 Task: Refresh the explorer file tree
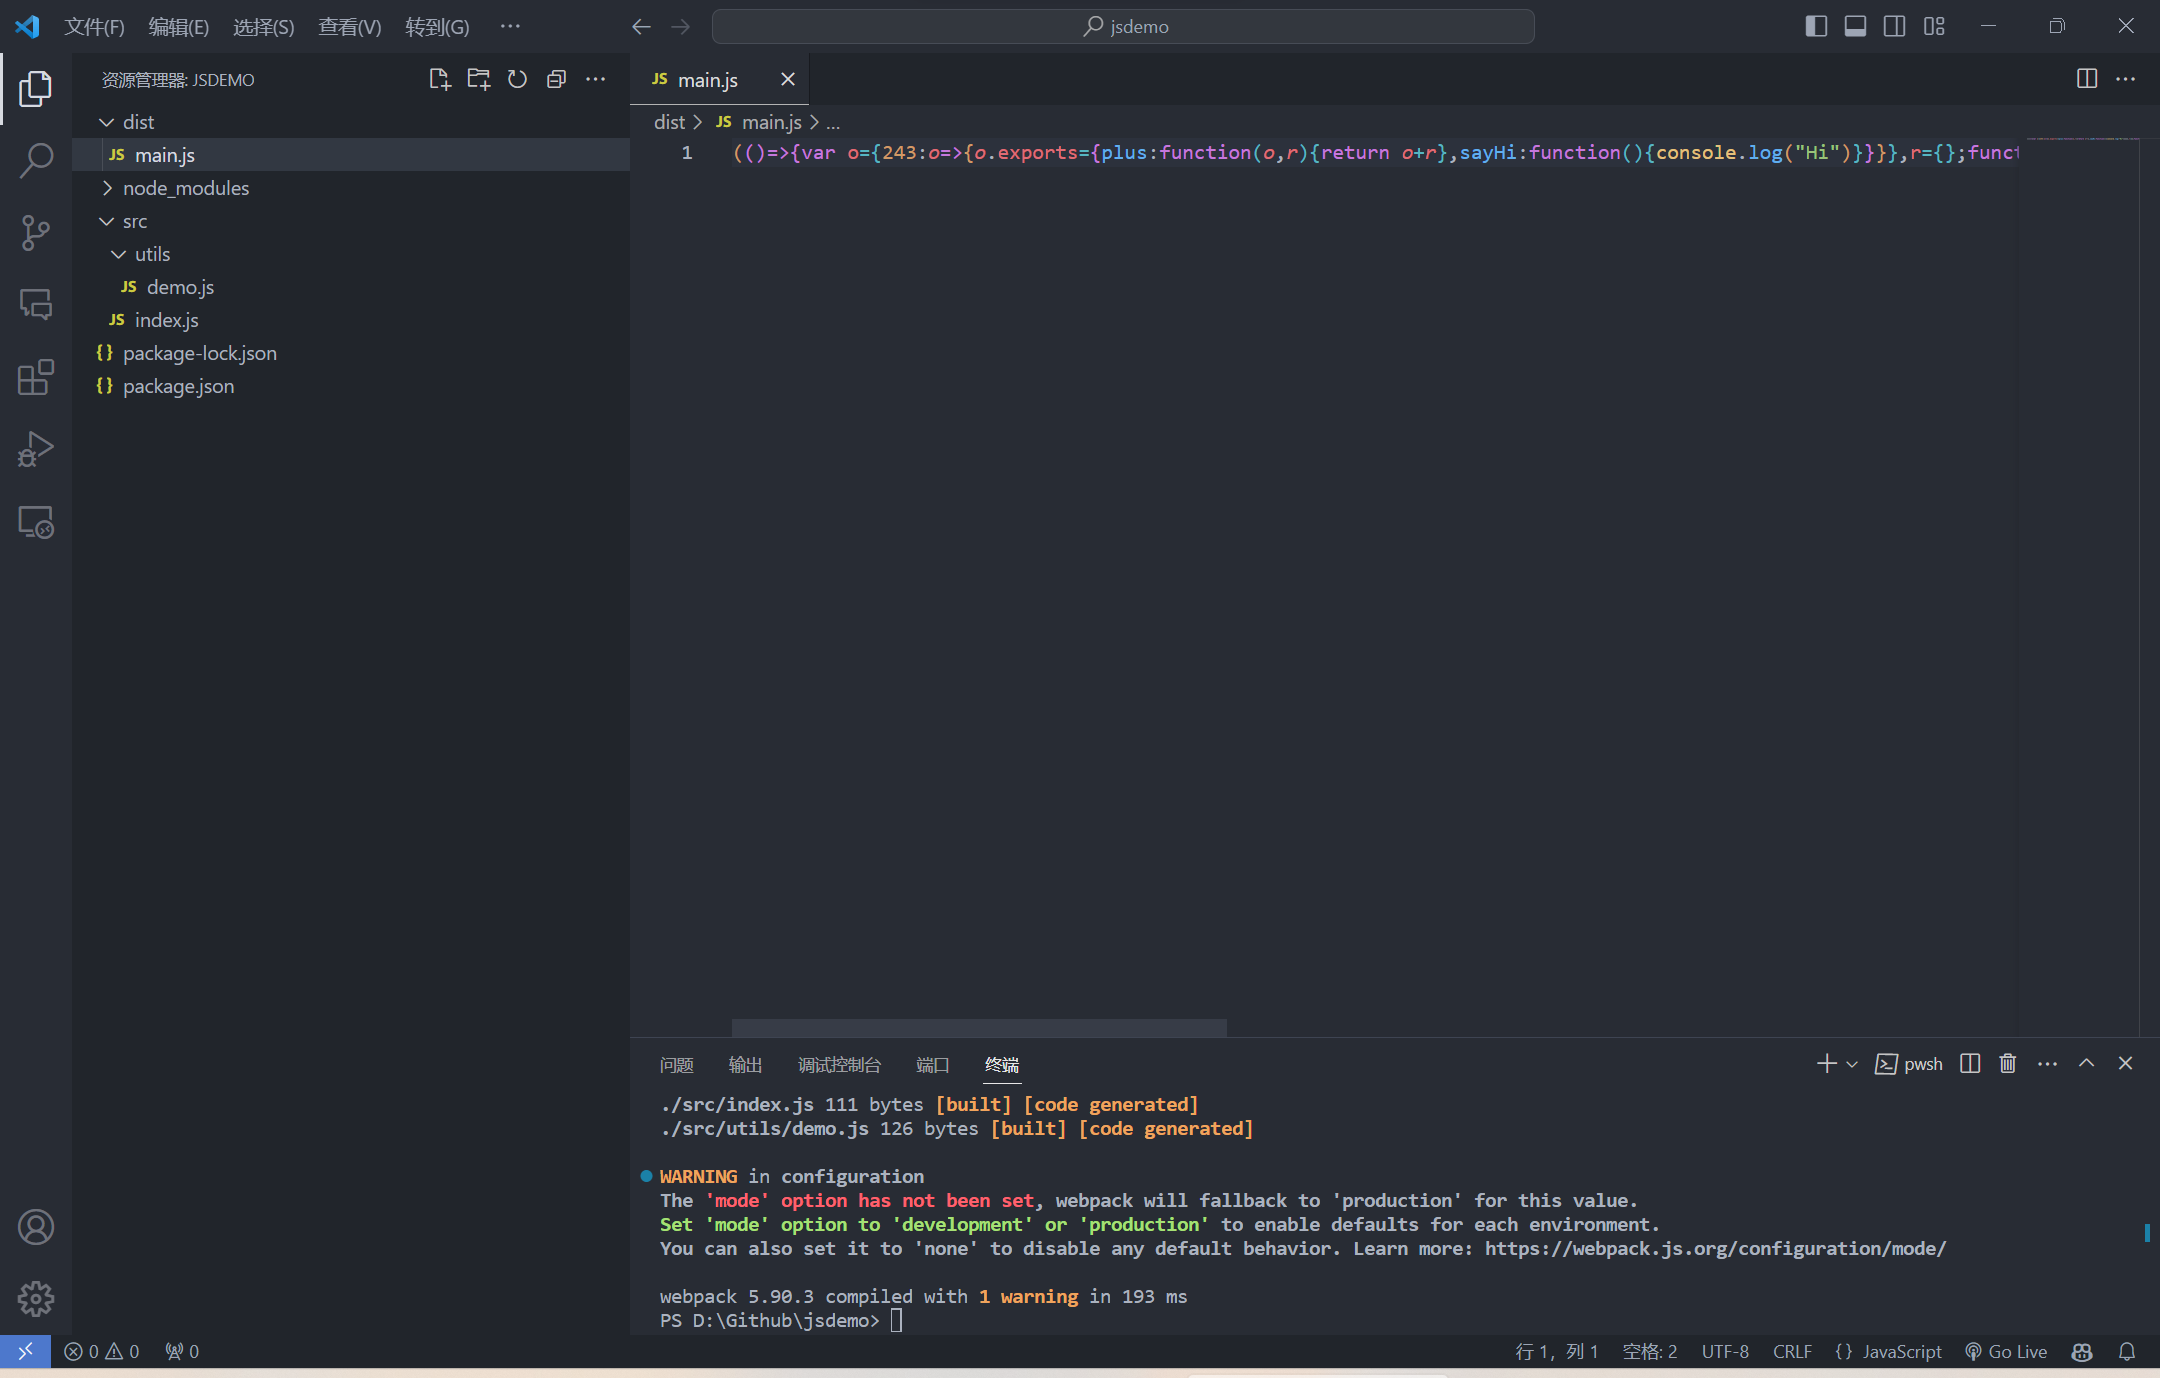[x=517, y=79]
